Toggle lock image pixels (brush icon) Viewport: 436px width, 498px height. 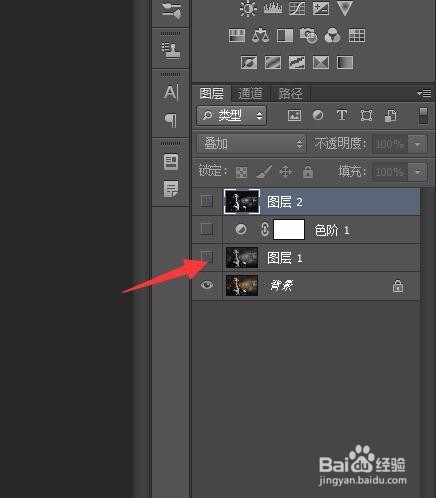click(x=264, y=172)
